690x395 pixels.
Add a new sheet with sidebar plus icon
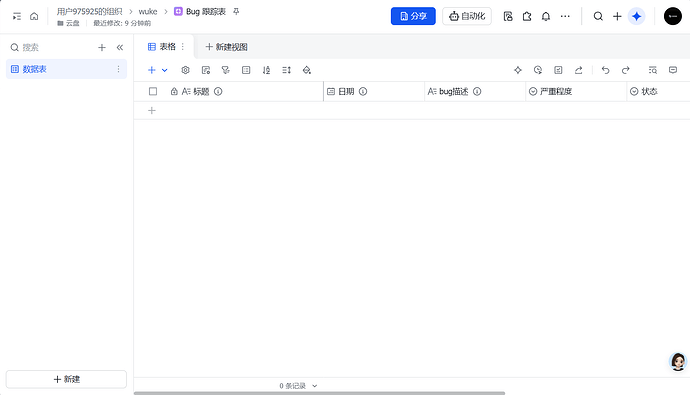[x=102, y=47]
